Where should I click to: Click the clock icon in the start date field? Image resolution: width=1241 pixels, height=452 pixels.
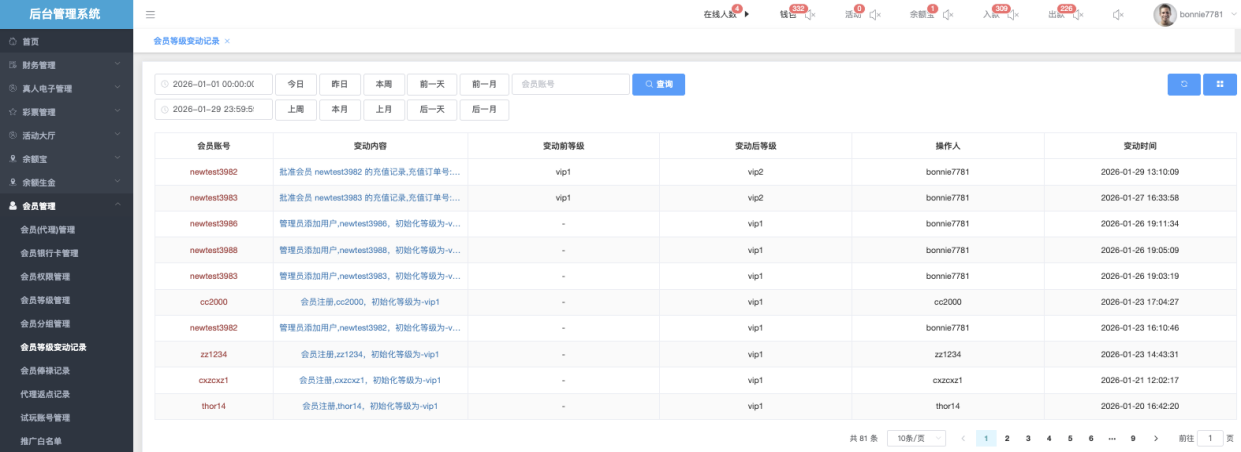(x=164, y=85)
